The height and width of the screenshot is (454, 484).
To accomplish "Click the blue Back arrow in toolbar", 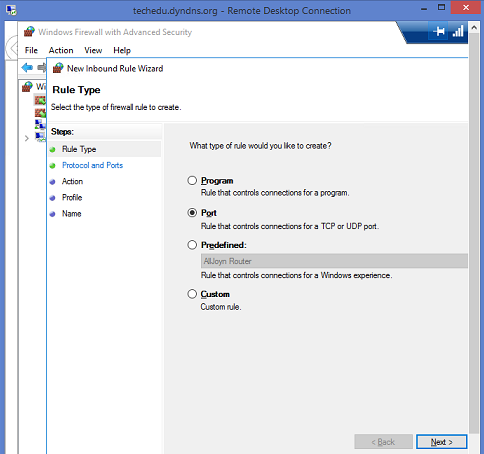I will [27, 68].
